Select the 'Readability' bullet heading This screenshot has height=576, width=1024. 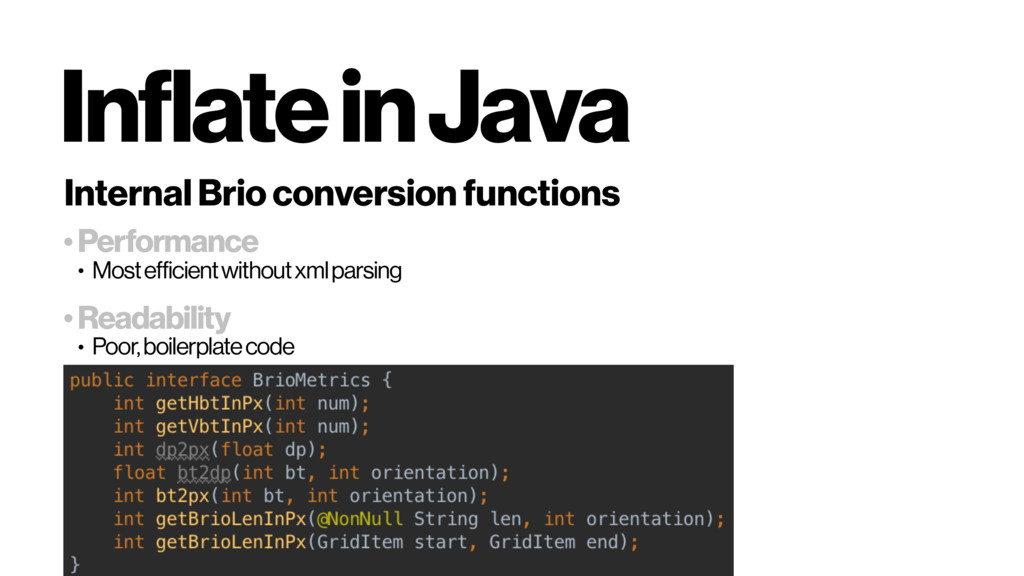[153, 318]
